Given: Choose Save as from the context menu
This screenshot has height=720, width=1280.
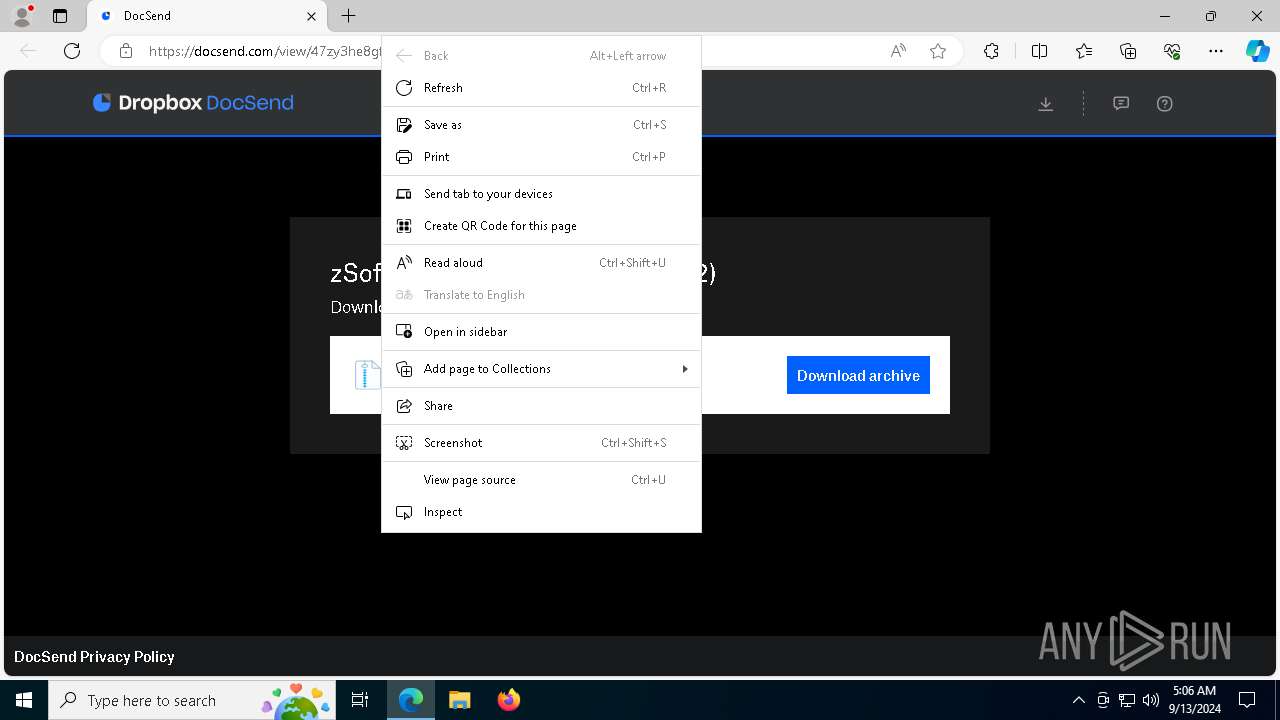Looking at the screenshot, I should tap(541, 125).
